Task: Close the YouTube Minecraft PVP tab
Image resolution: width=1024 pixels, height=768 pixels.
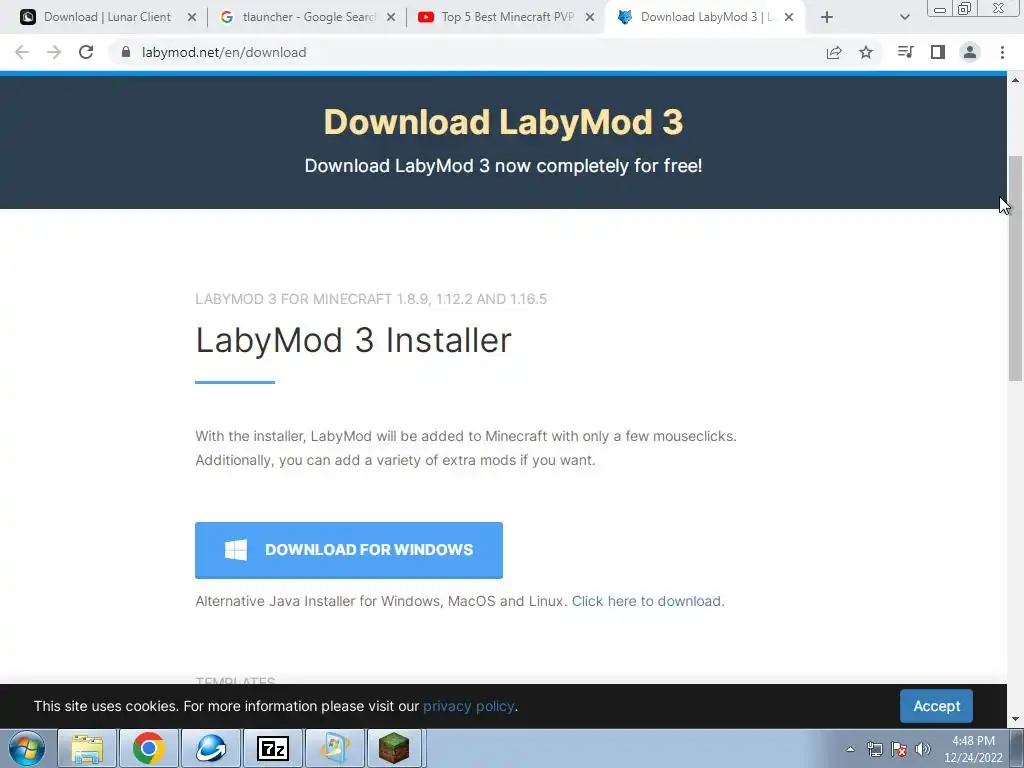Action: tap(590, 17)
